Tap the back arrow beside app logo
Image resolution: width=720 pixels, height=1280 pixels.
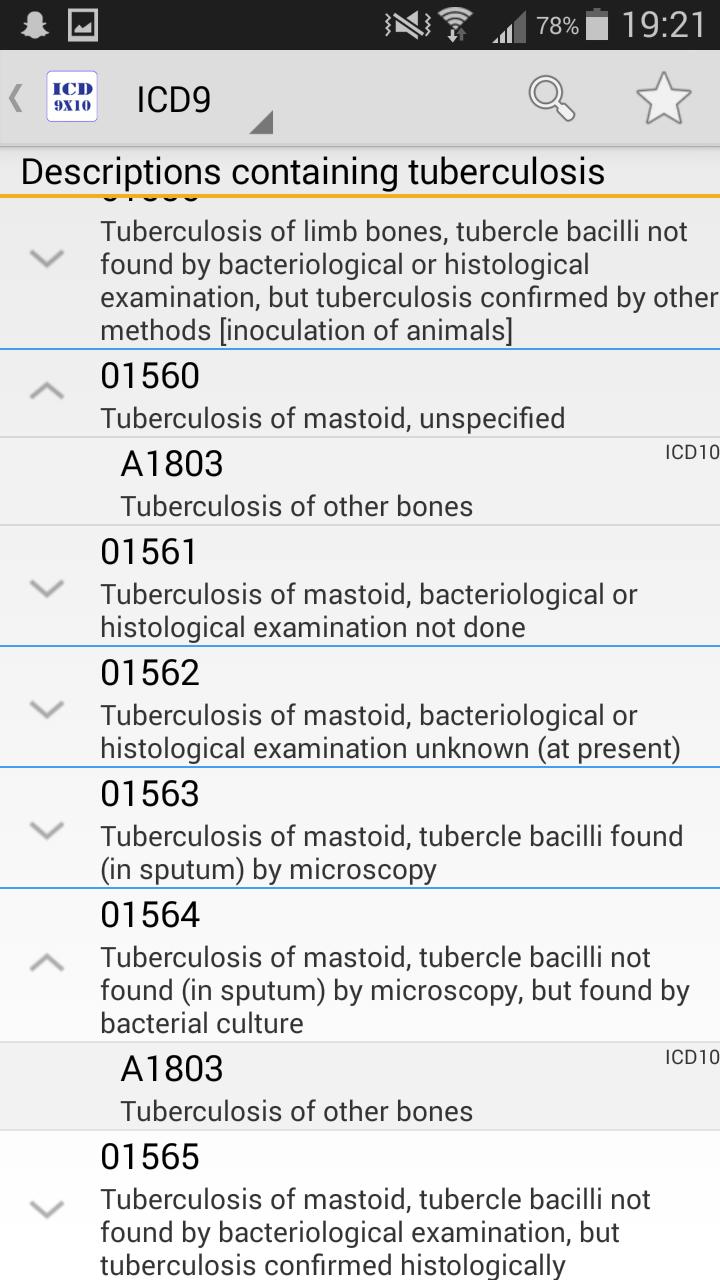click(x=16, y=98)
